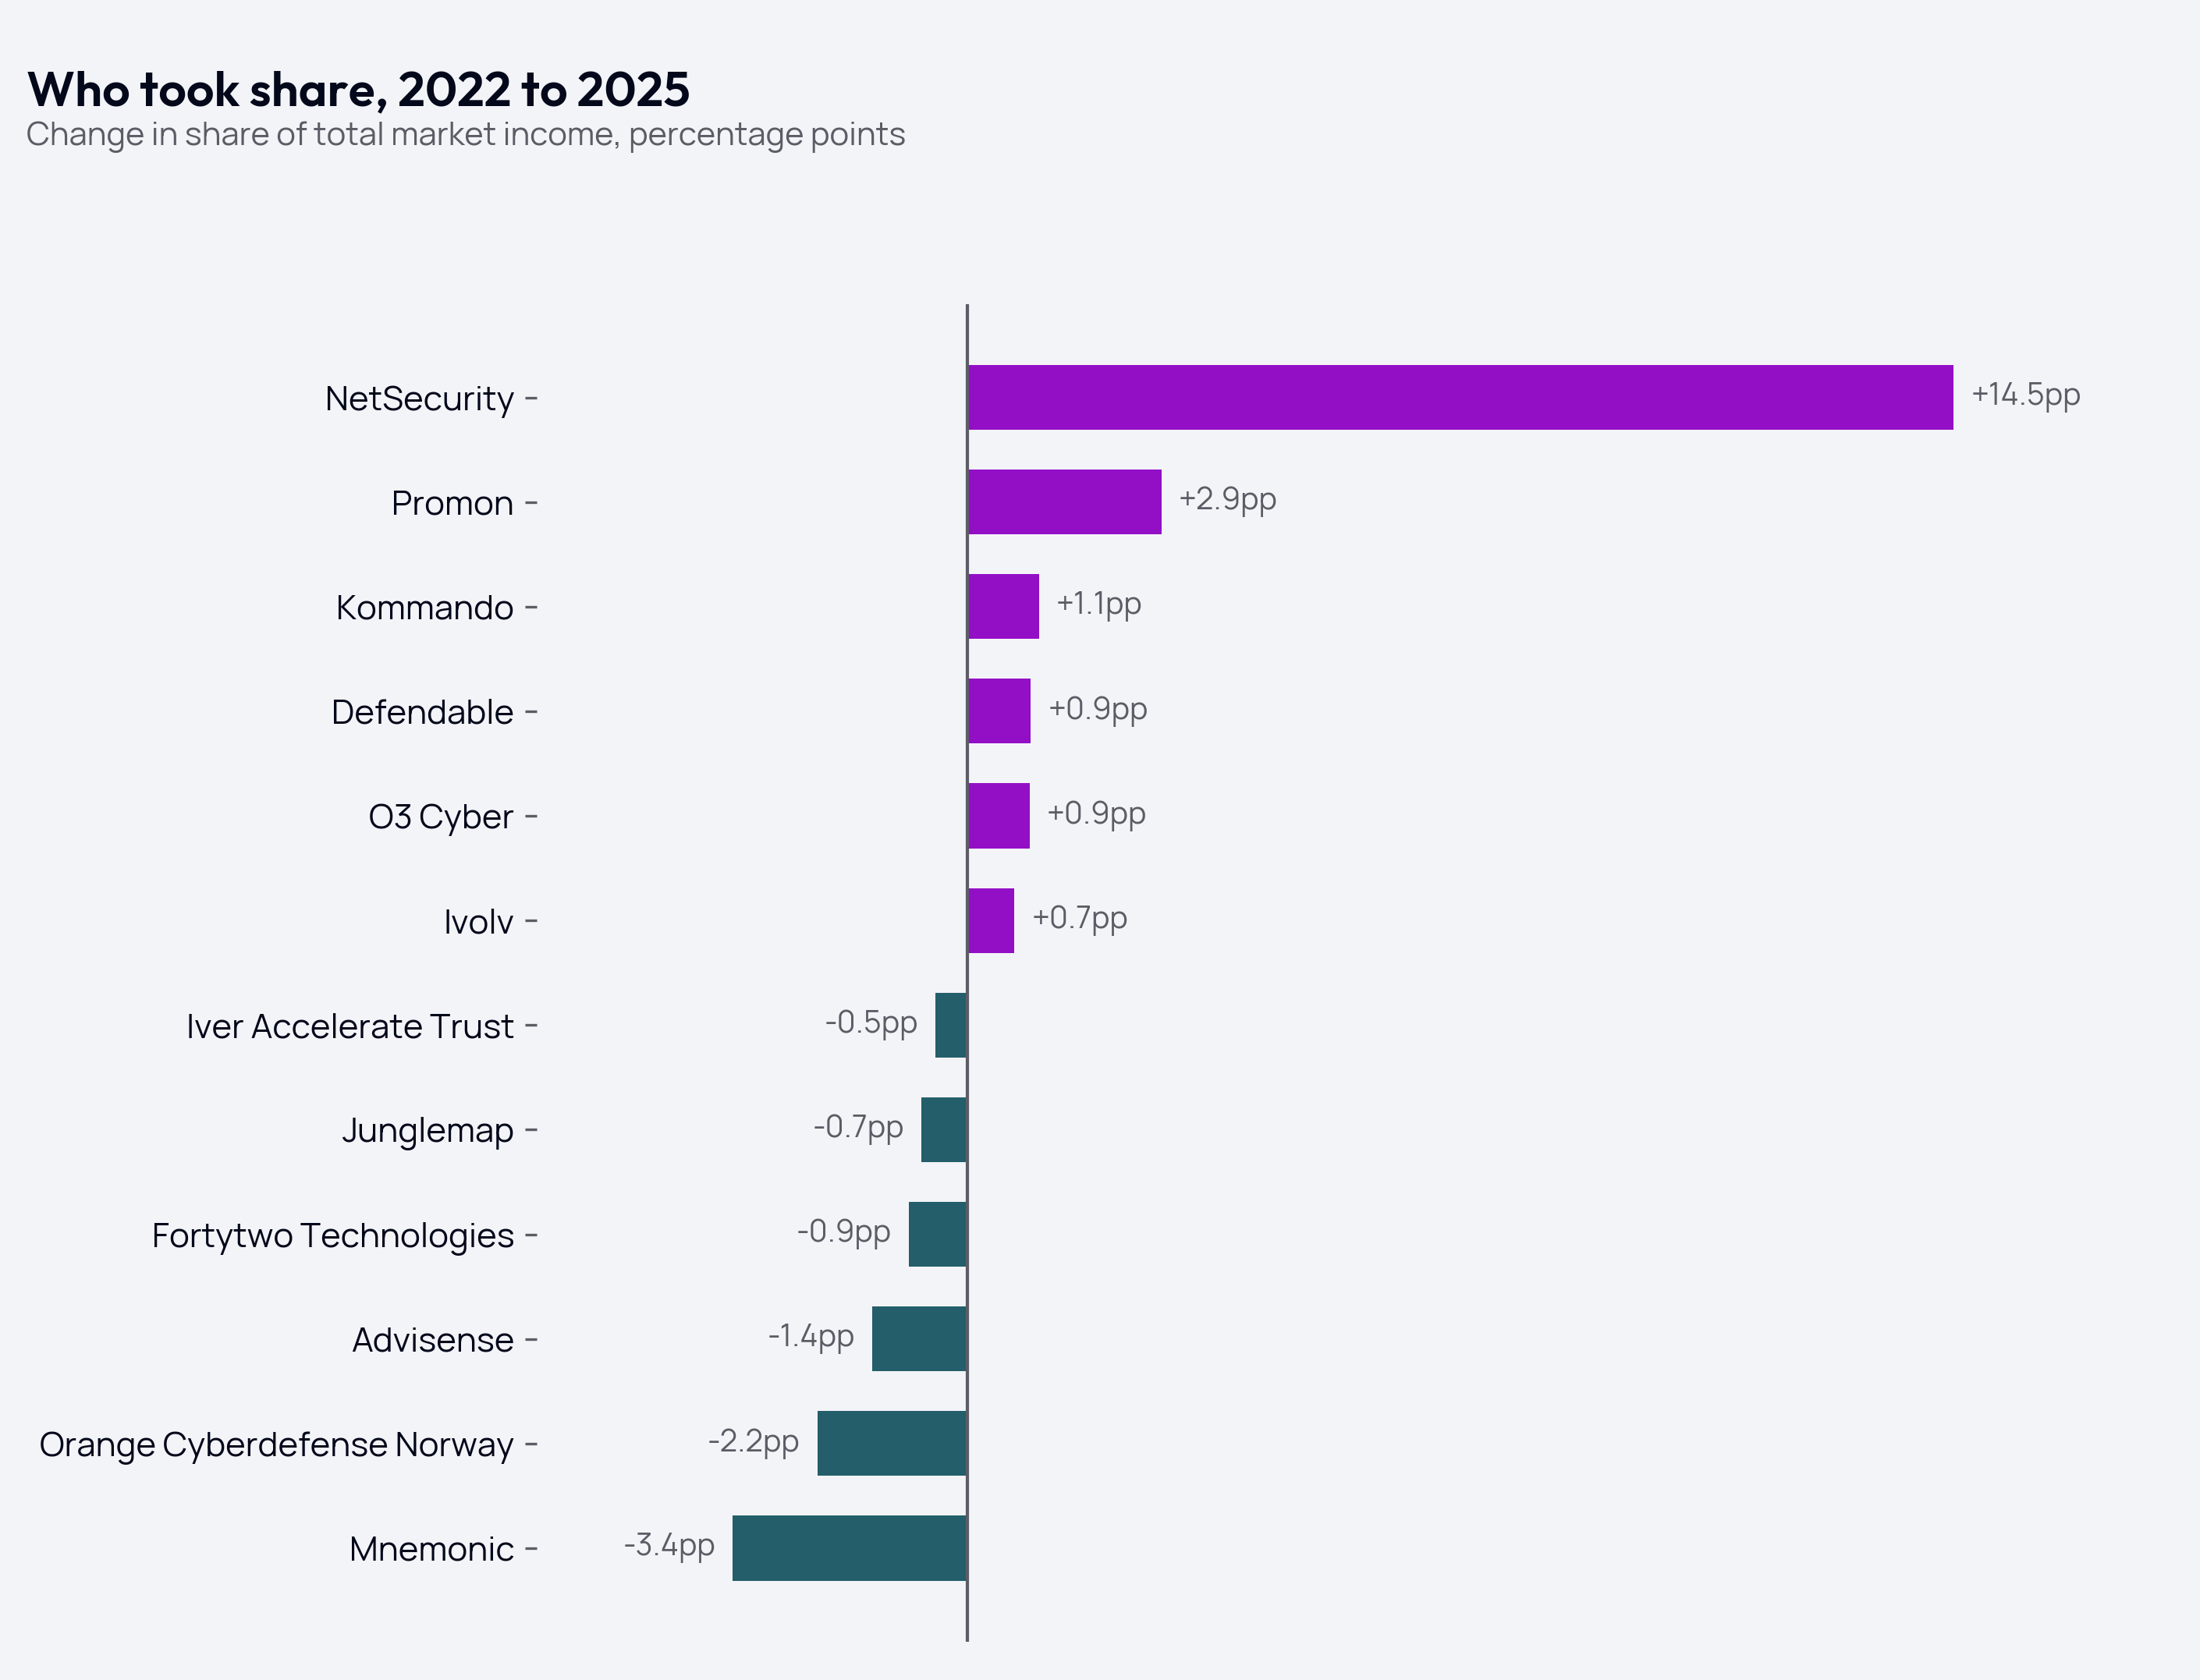The height and width of the screenshot is (1680, 2200).
Task: Click the Iver Accelerate Trust axis label
Action: [x=350, y=1026]
